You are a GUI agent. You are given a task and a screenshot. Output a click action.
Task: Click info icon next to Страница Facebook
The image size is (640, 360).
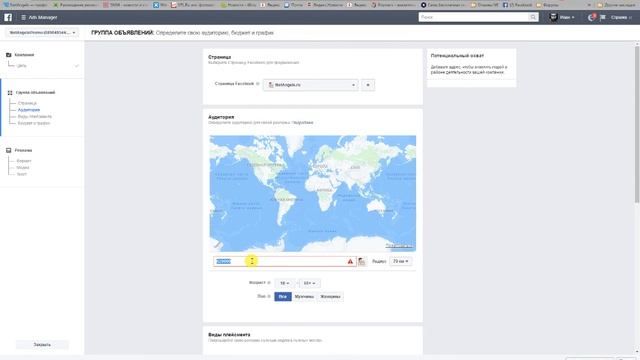258,84
